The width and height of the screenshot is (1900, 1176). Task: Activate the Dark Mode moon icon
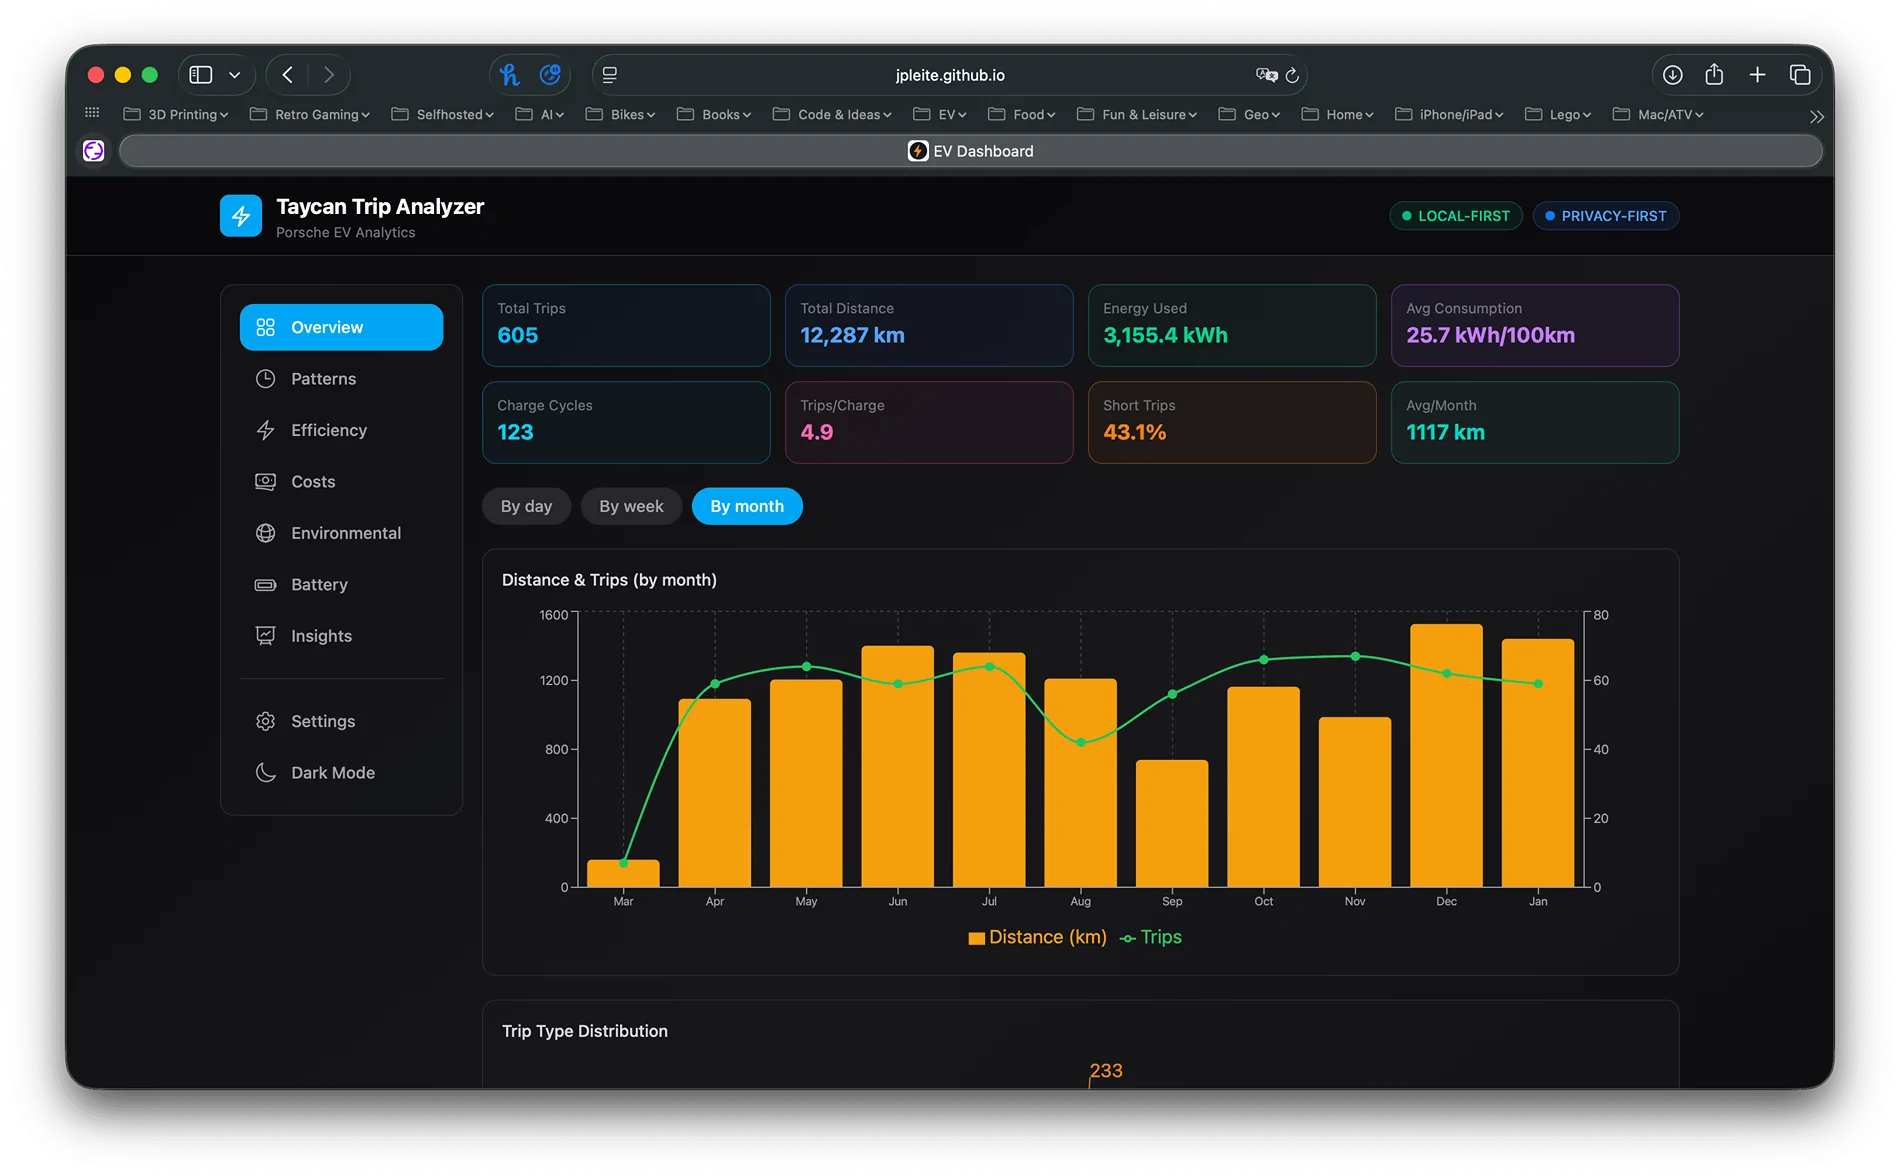pyautogui.click(x=265, y=772)
